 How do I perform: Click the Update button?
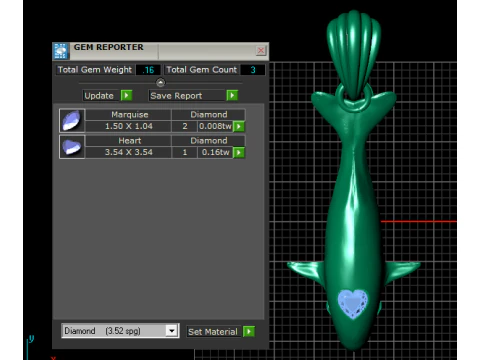pyautogui.click(x=101, y=96)
